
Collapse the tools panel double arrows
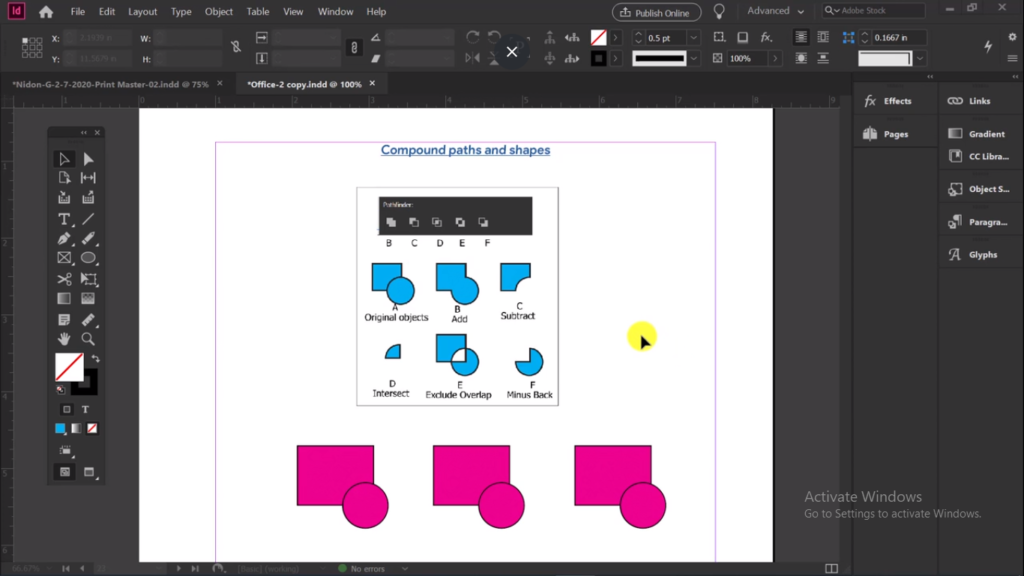(84, 133)
